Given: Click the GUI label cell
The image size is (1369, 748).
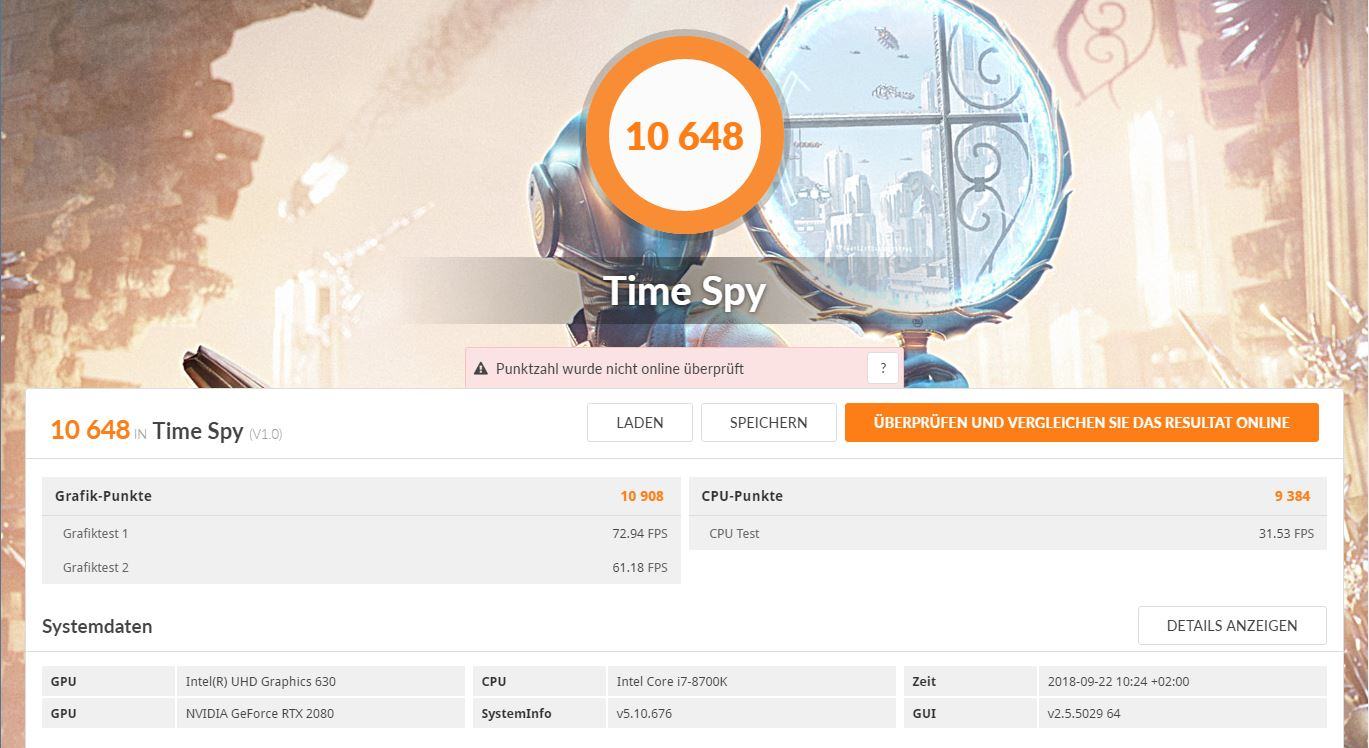Looking at the screenshot, I should pos(970,713).
